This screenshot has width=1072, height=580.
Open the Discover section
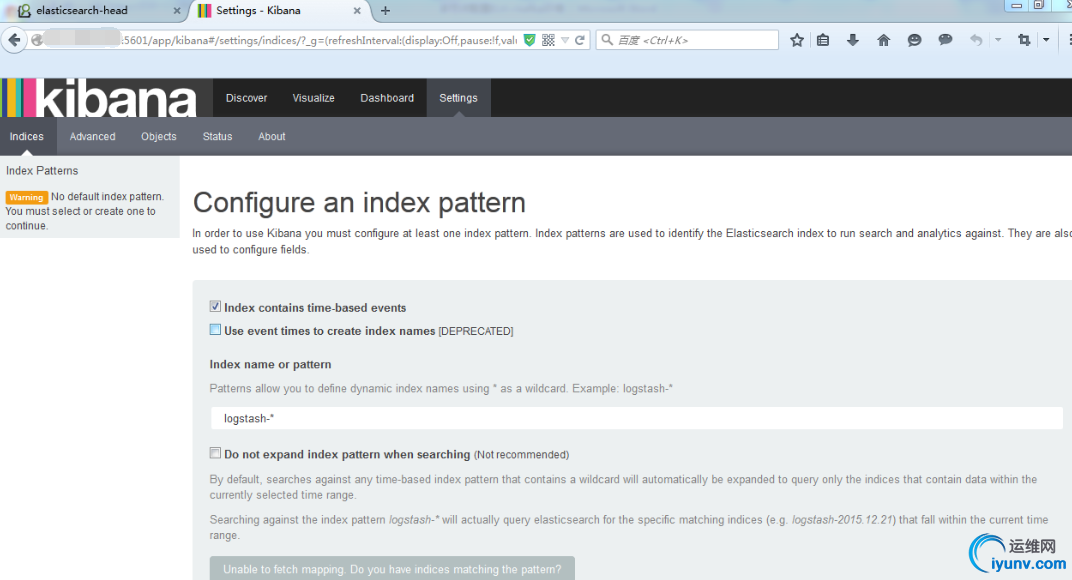[246, 98]
